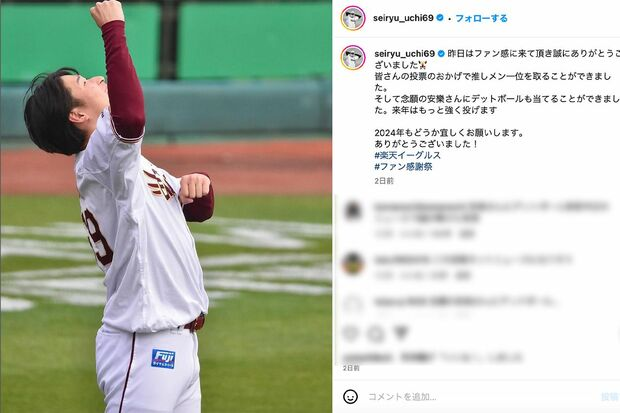This screenshot has height=413, width=620.
Task: Click first commenter's blurred avatar
Action: [x=353, y=210]
